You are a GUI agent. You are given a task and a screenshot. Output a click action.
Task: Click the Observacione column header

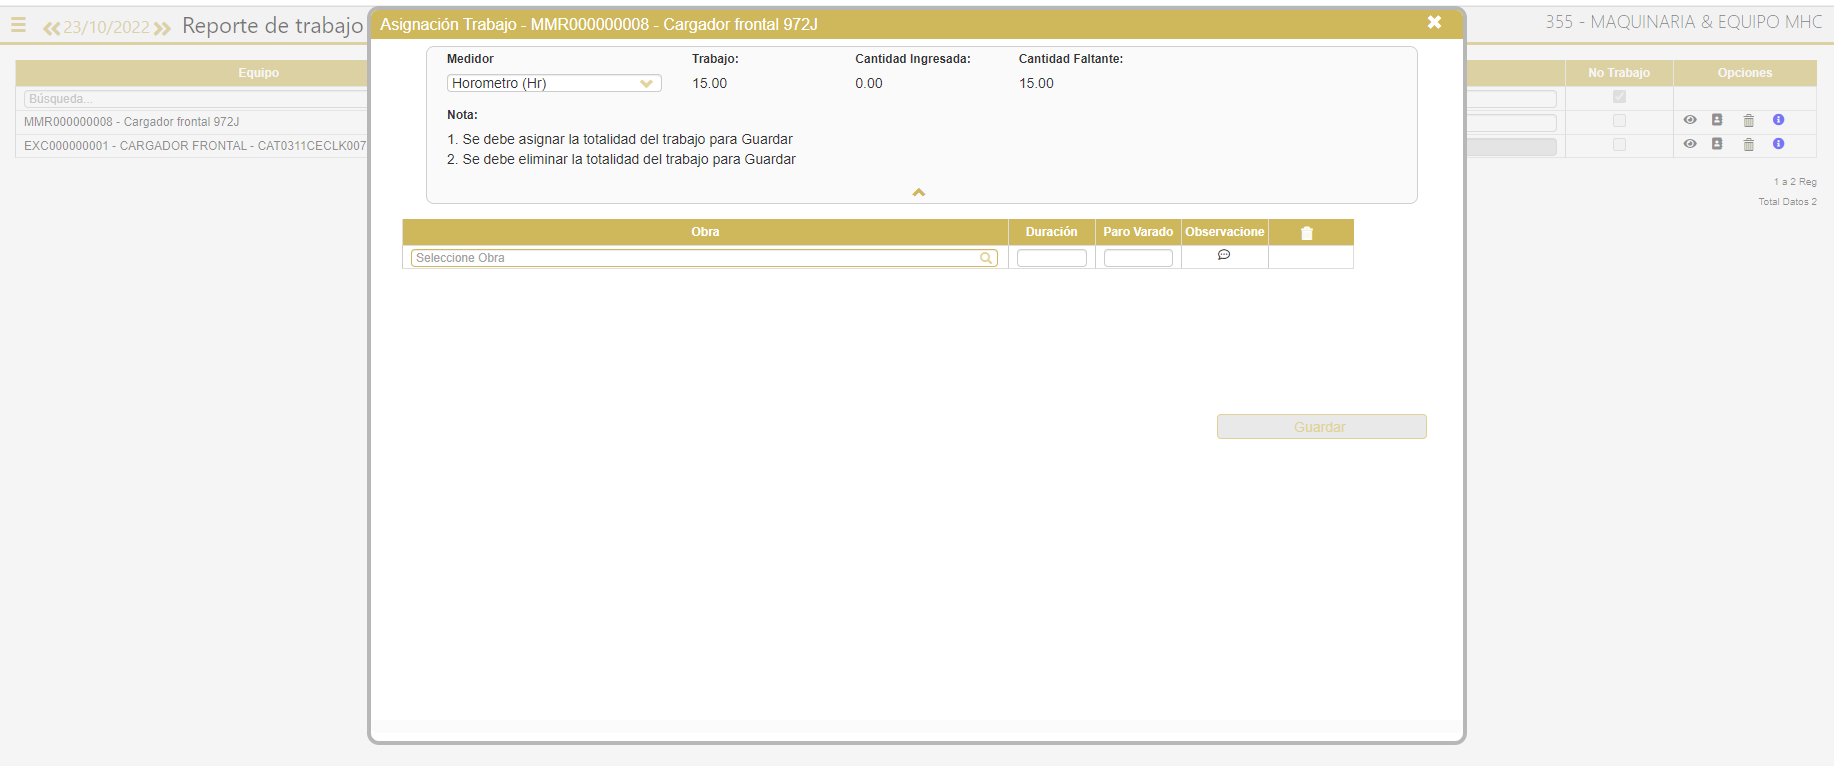click(x=1225, y=232)
